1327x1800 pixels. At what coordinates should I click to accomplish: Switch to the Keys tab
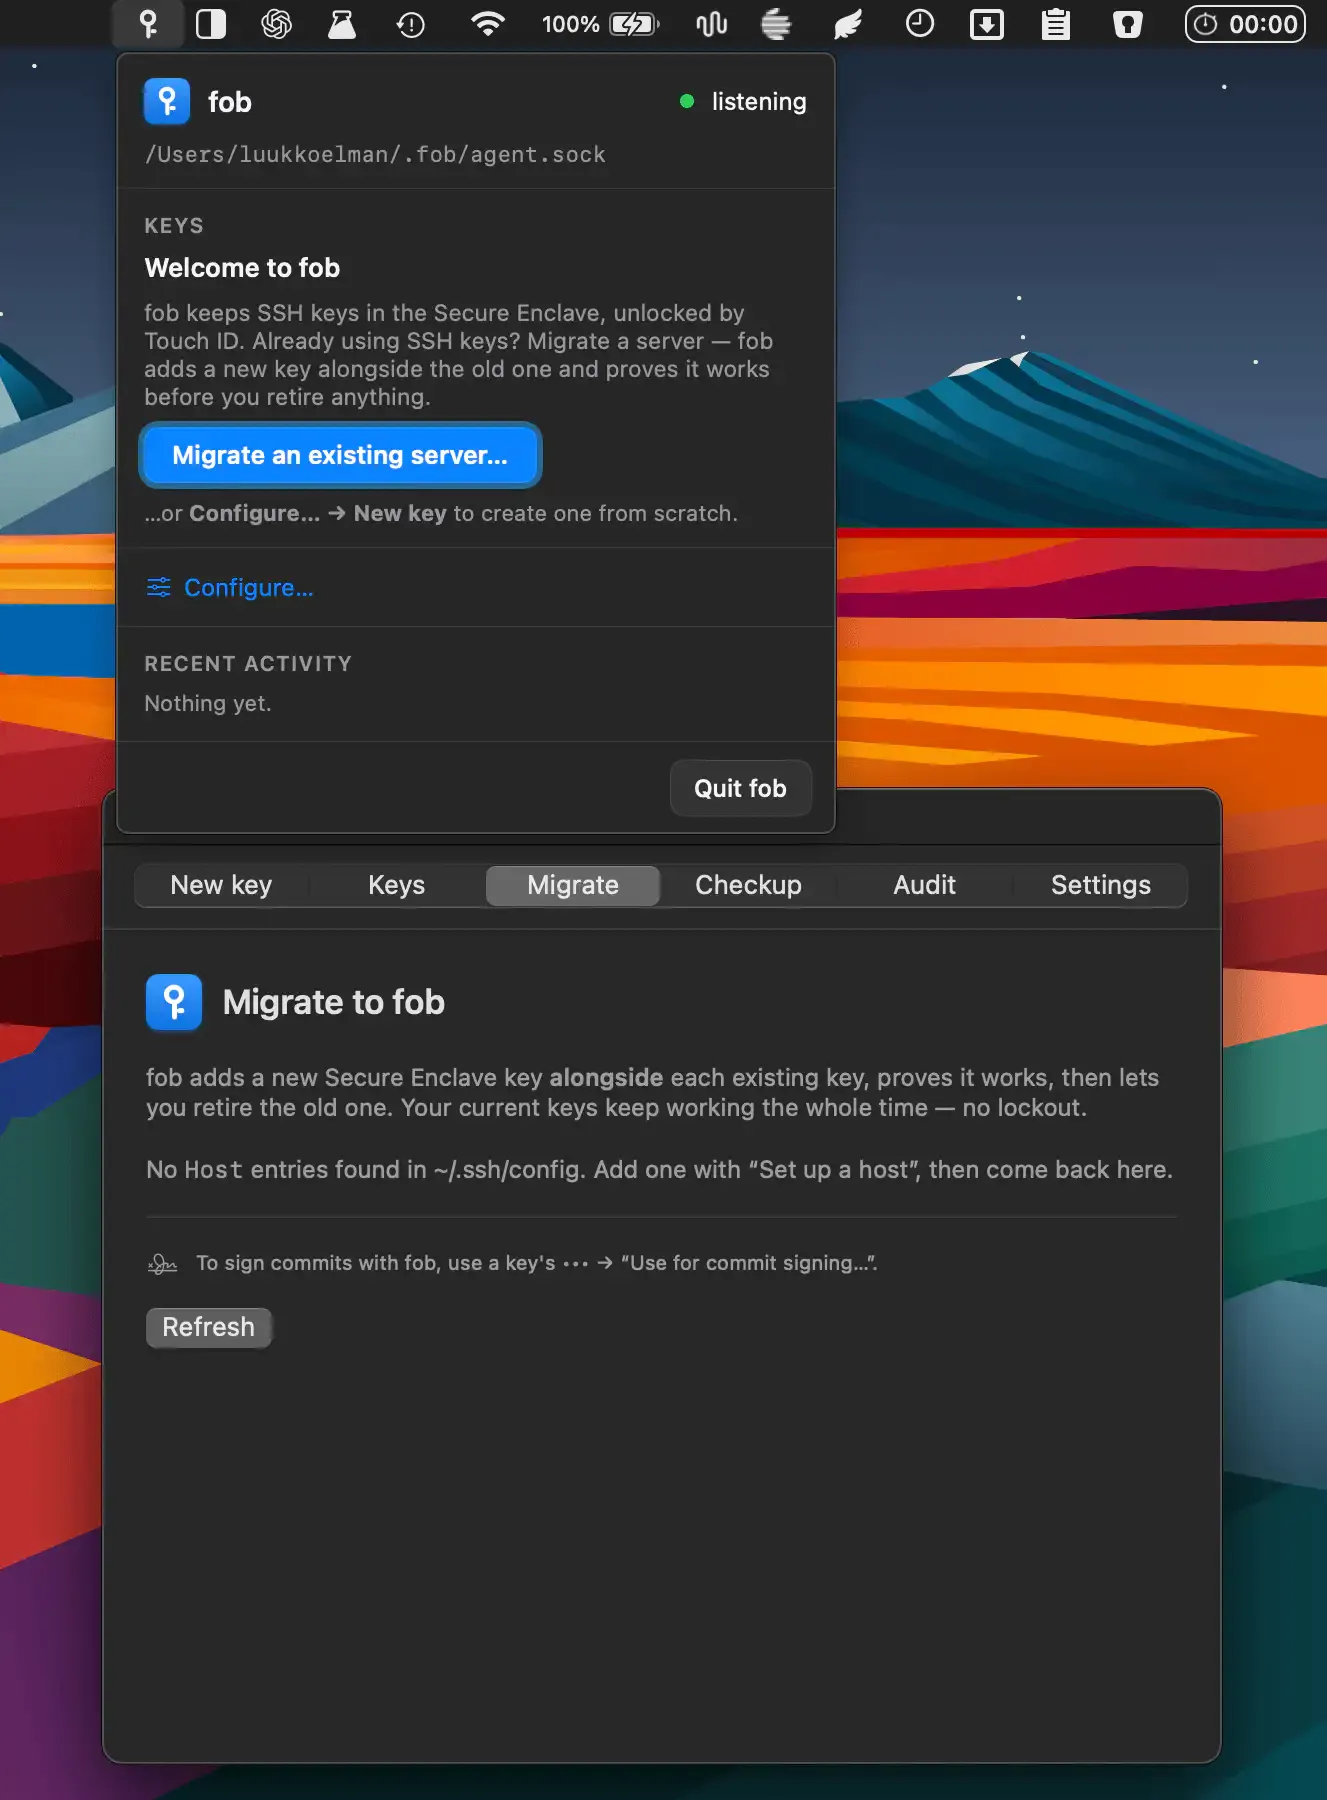pos(397,885)
